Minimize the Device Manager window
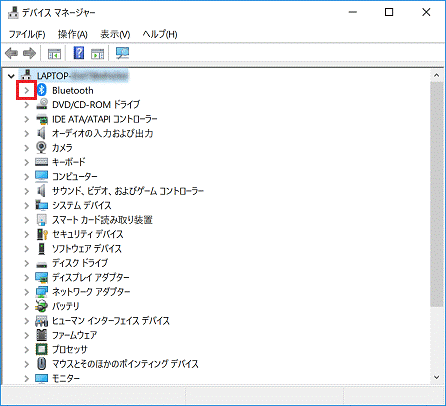Screen dimensions: 446x406 coord(353,12)
